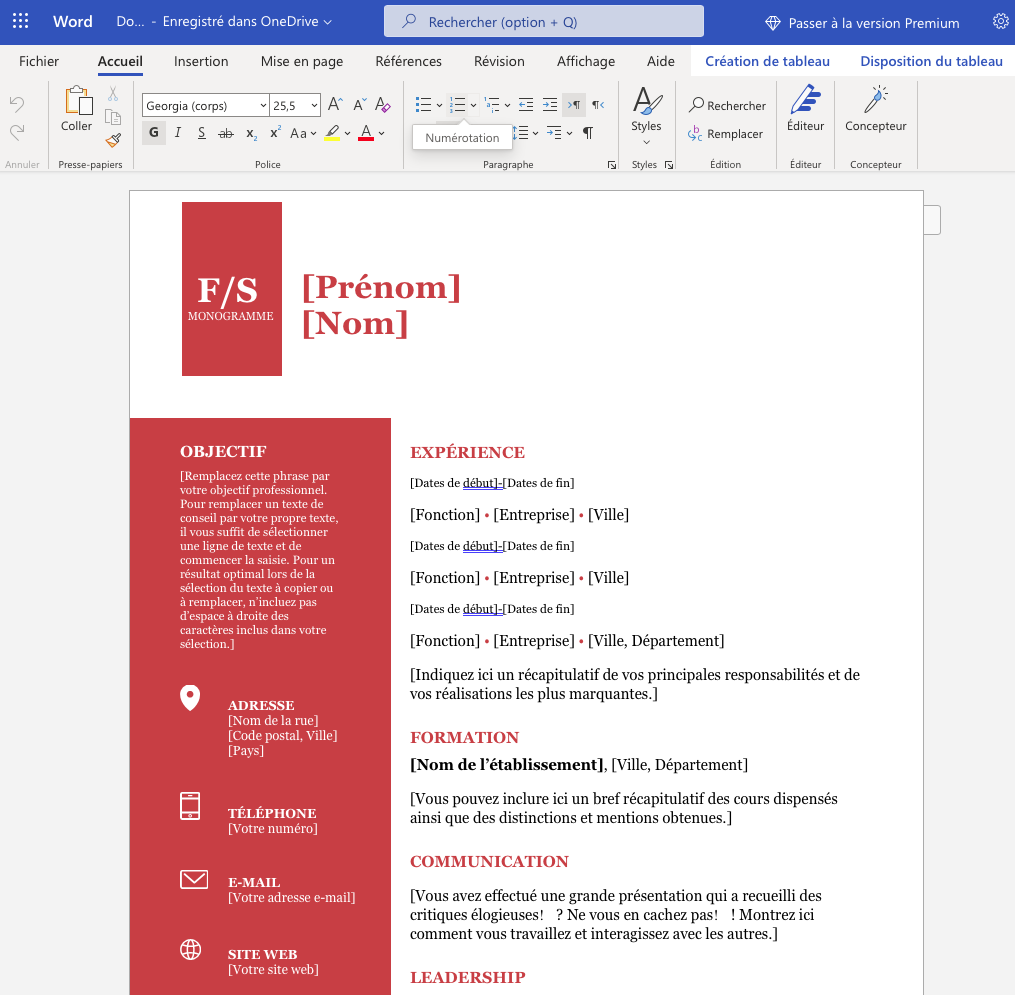Click the Format Painter brush icon
This screenshot has width=1015, height=995.
click(x=113, y=140)
